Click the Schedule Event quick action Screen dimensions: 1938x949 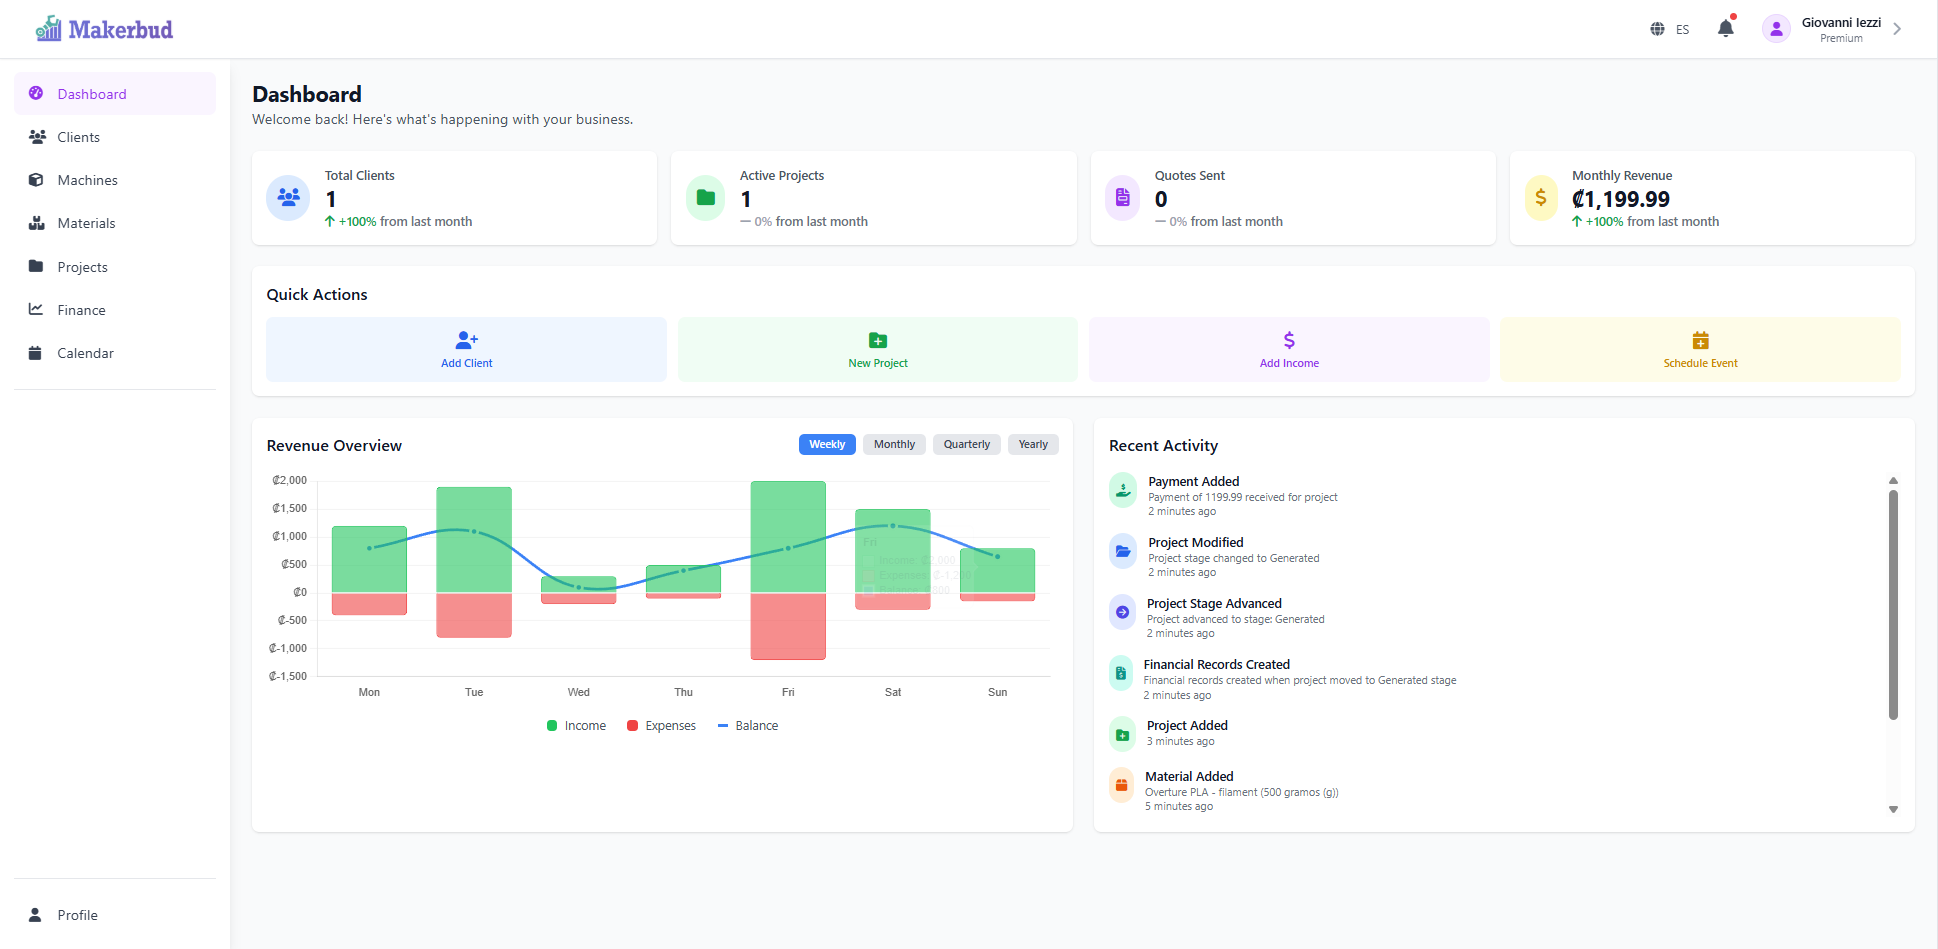click(x=1700, y=349)
